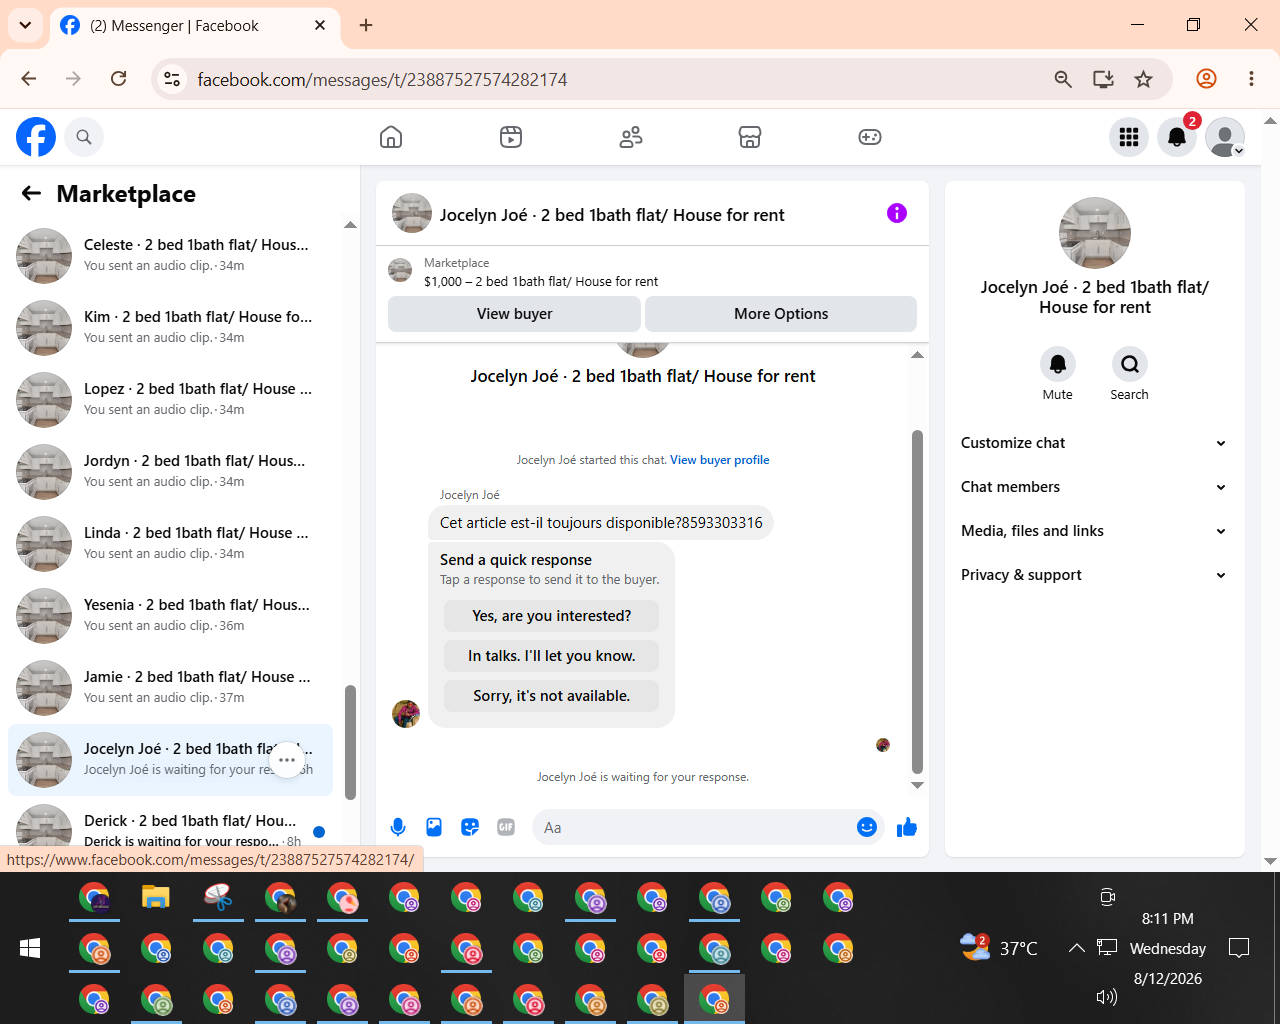
Task: Open volume control in system tray
Action: [1107, 997]
